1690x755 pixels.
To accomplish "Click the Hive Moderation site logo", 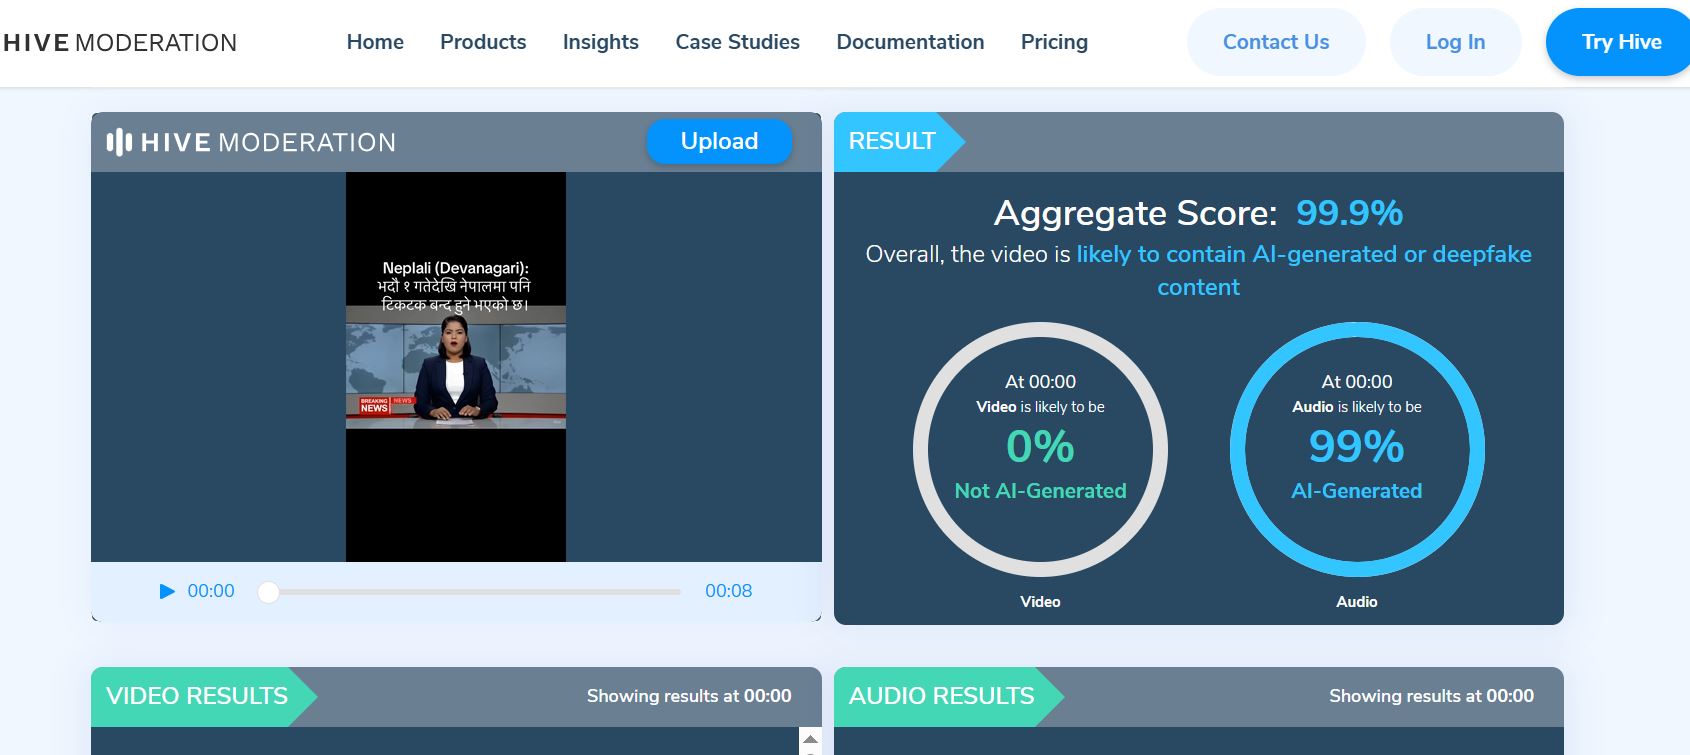I will [x=120, y=43].
